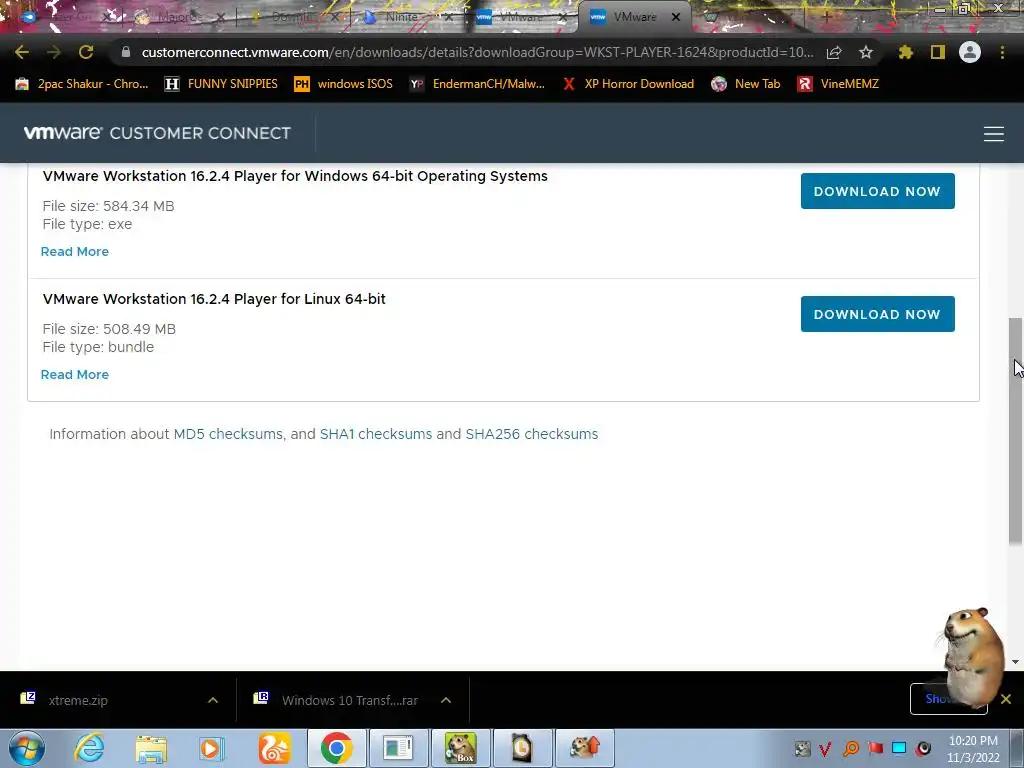
Task: Expand options chevron for Windows 10 Transf....rar
Action: pos(446,700)
